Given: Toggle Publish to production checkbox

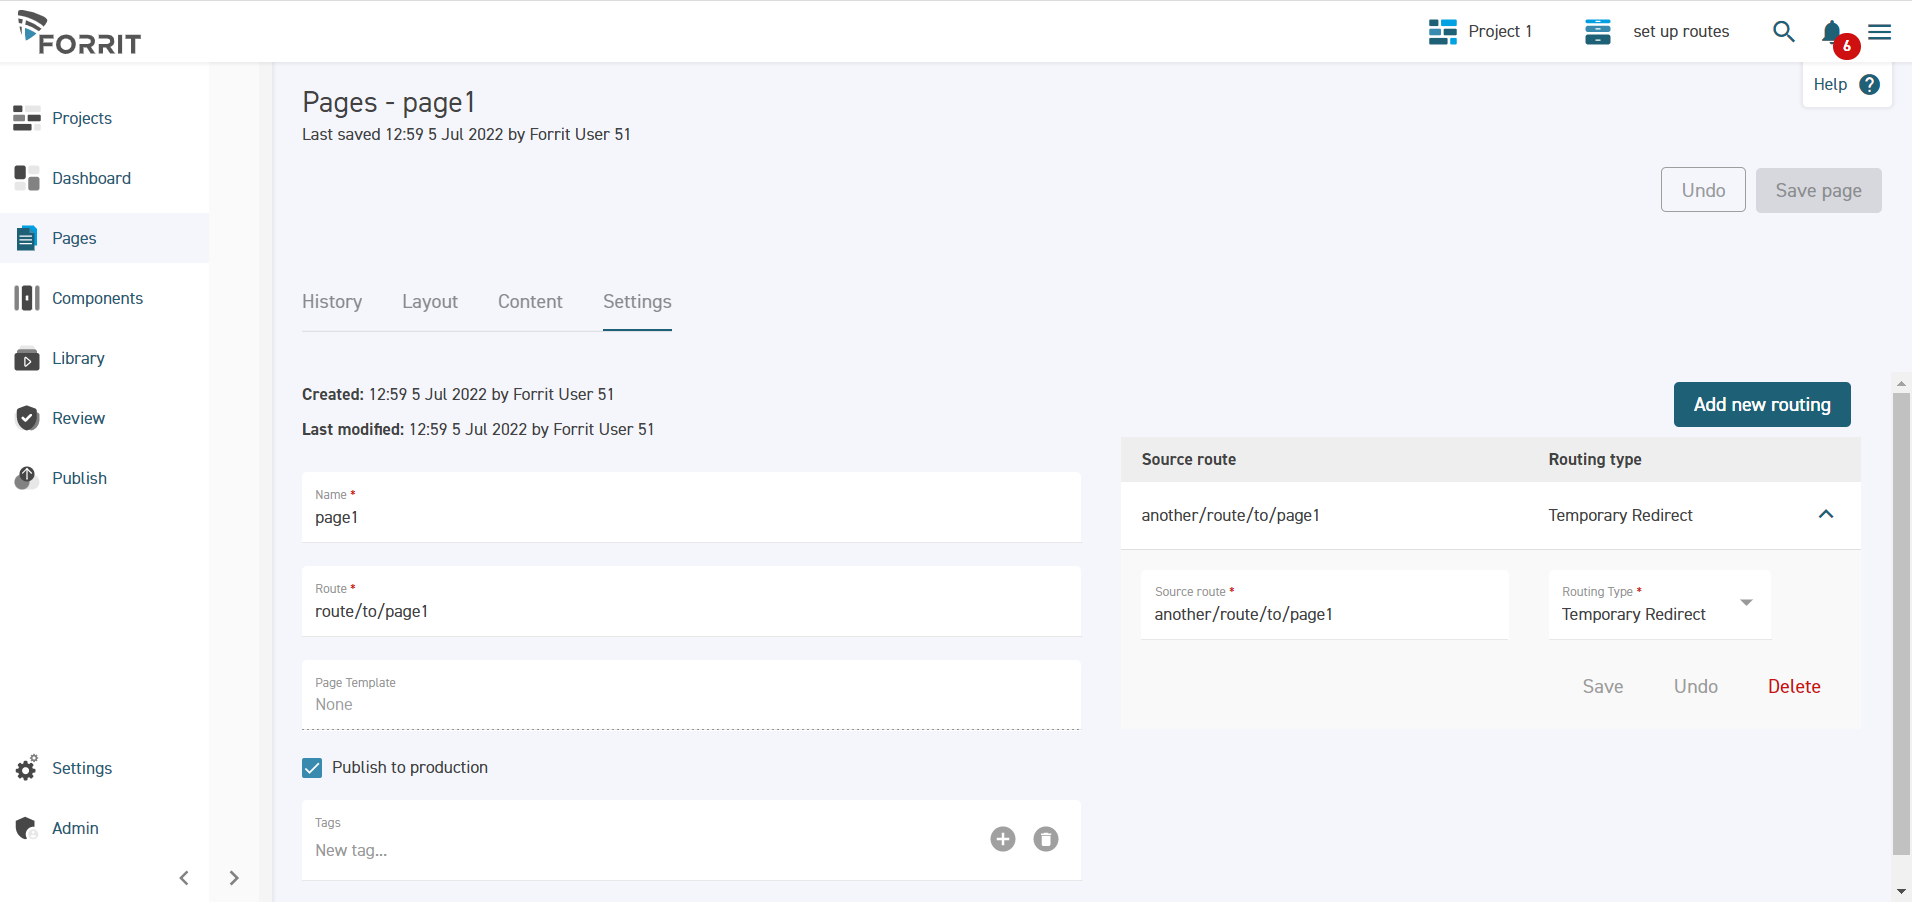Looking at the screenshot, I should (312, 768).
